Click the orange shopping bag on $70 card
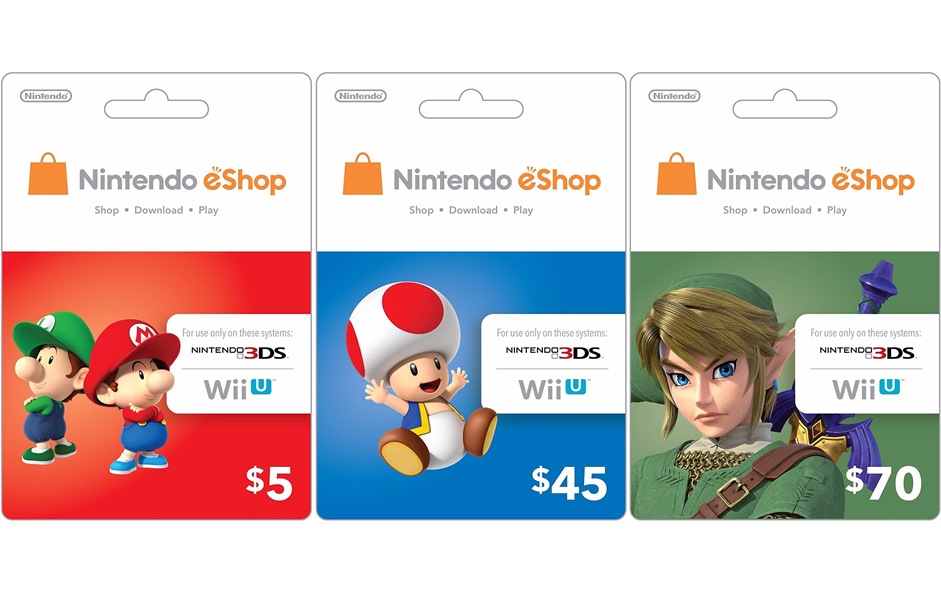Image resolution: width=941 pixels, height=607 pixels. point(676,174)
